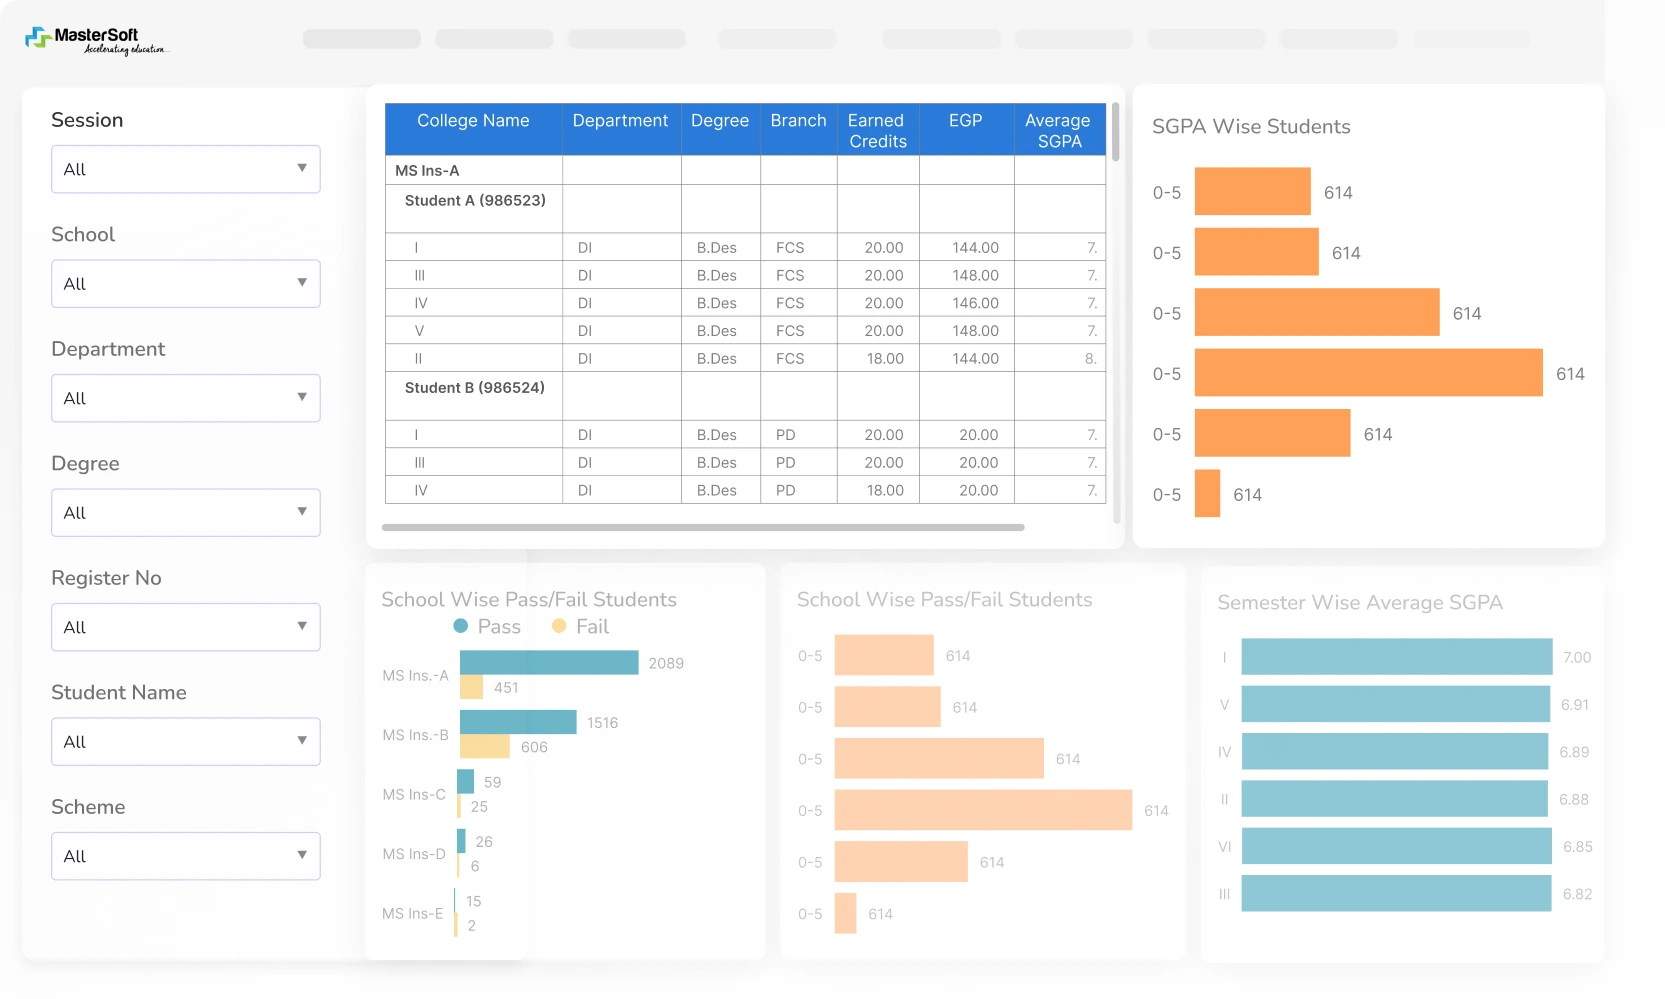Select the Semester I bar in Semester Wise Average SGPA

[x=1395, y=657]
